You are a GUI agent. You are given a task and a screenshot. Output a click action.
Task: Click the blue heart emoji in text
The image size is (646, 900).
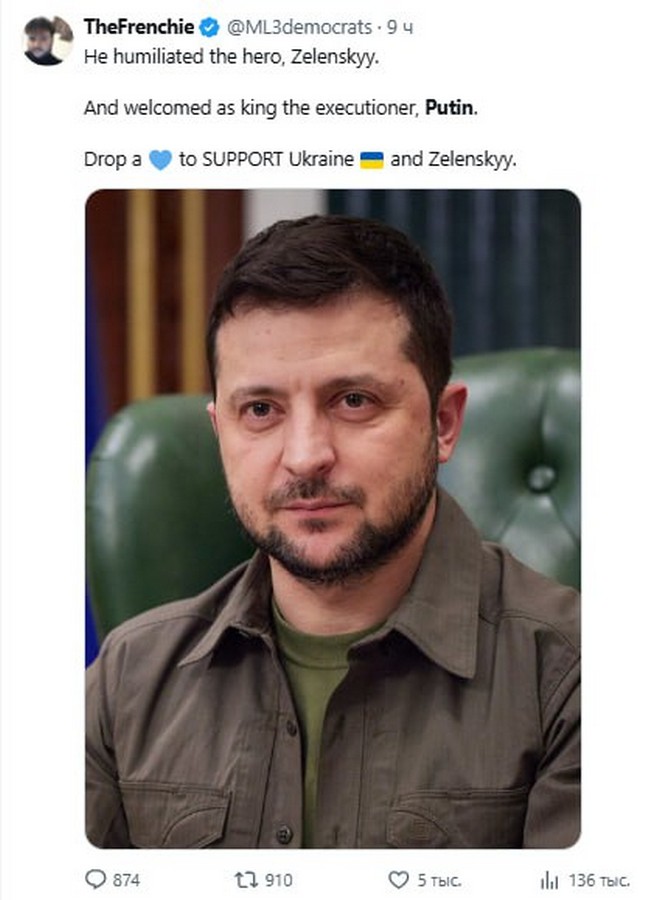click(x=160, y=160)
